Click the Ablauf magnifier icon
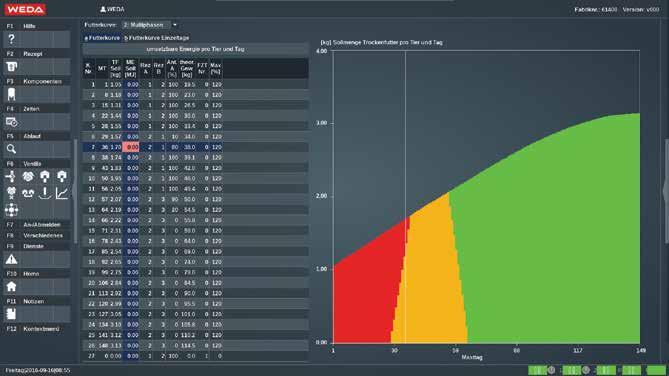 (x=12, y=149)
